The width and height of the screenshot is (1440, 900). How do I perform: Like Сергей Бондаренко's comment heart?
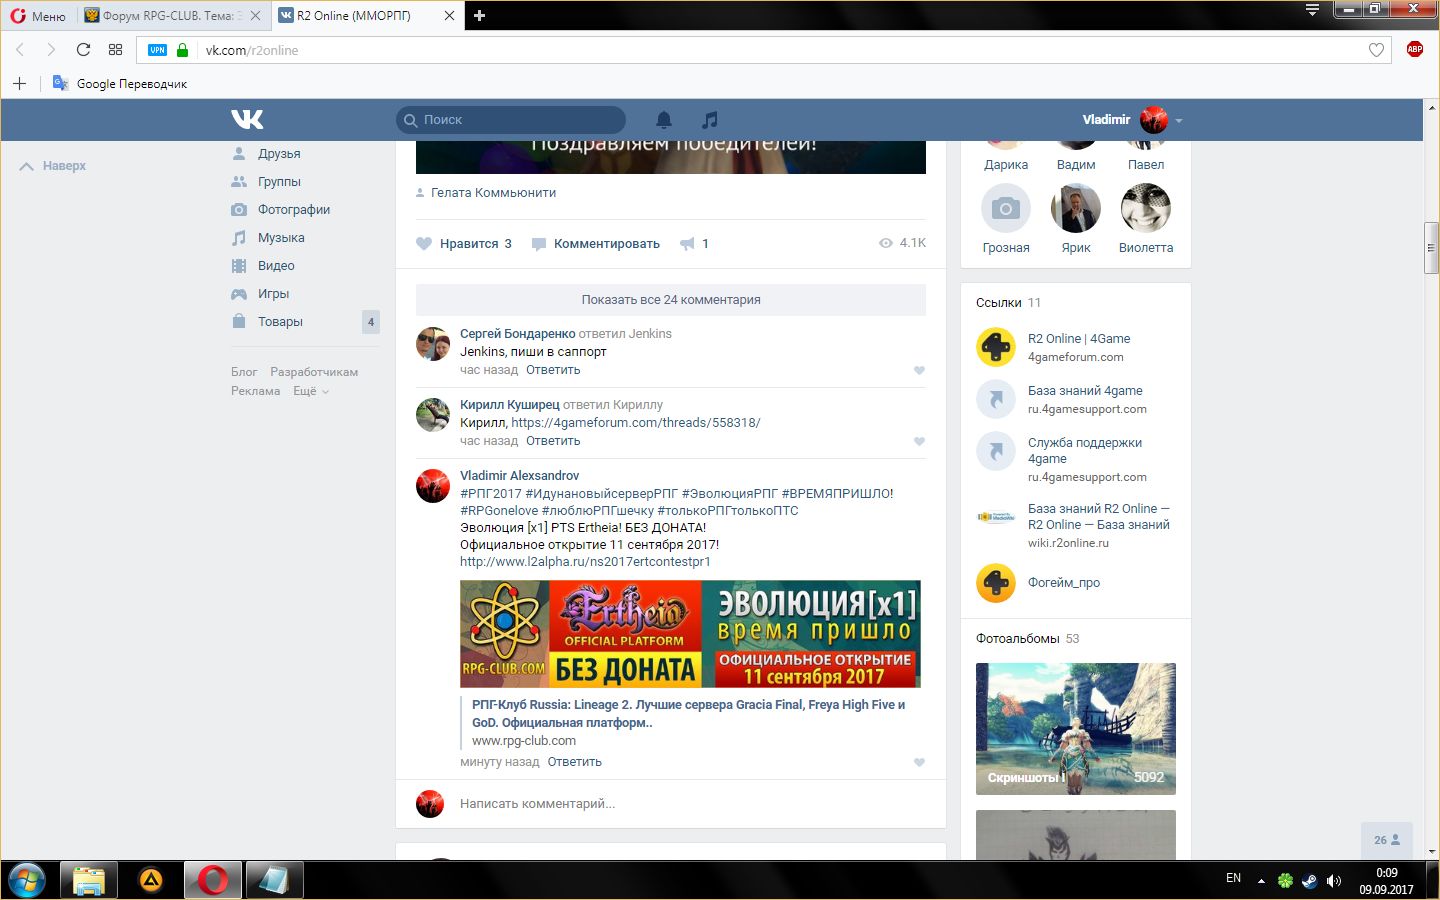pyautogui.click(x=919, y=371)
